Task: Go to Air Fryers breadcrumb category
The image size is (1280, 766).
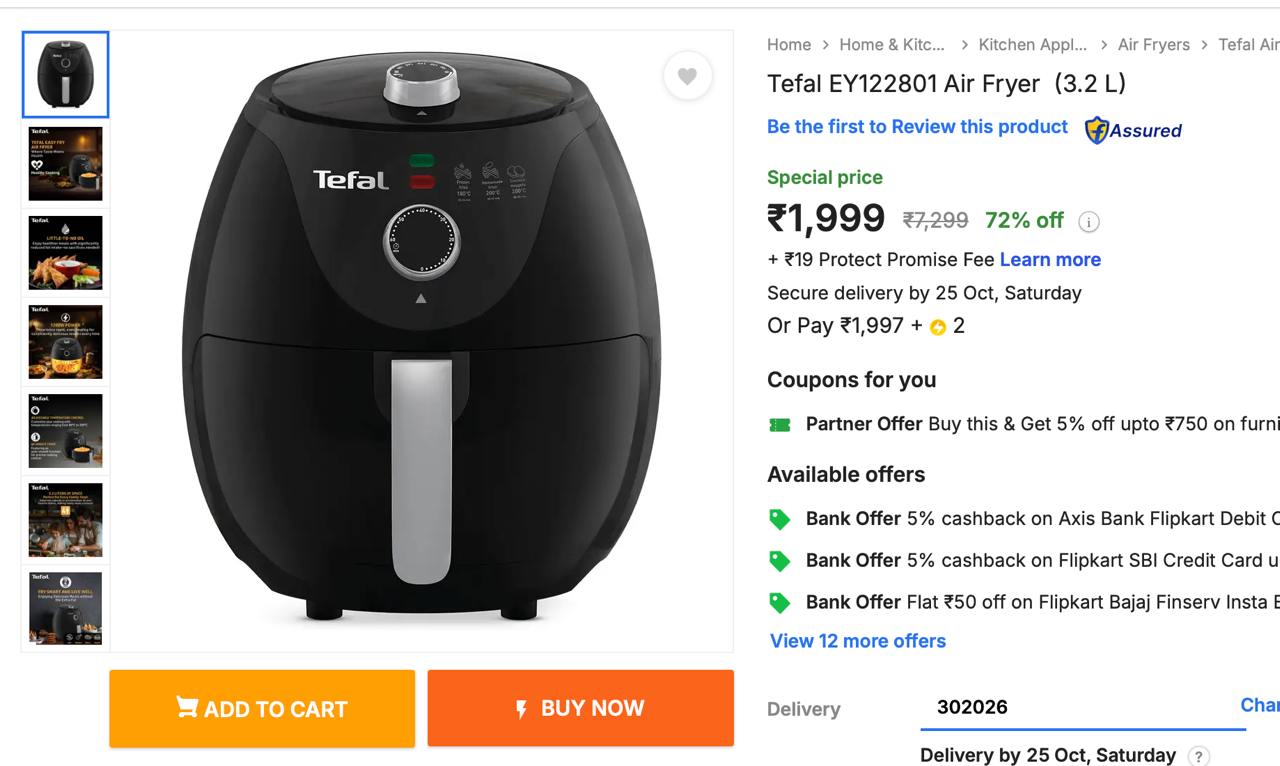Action: 1153,45
